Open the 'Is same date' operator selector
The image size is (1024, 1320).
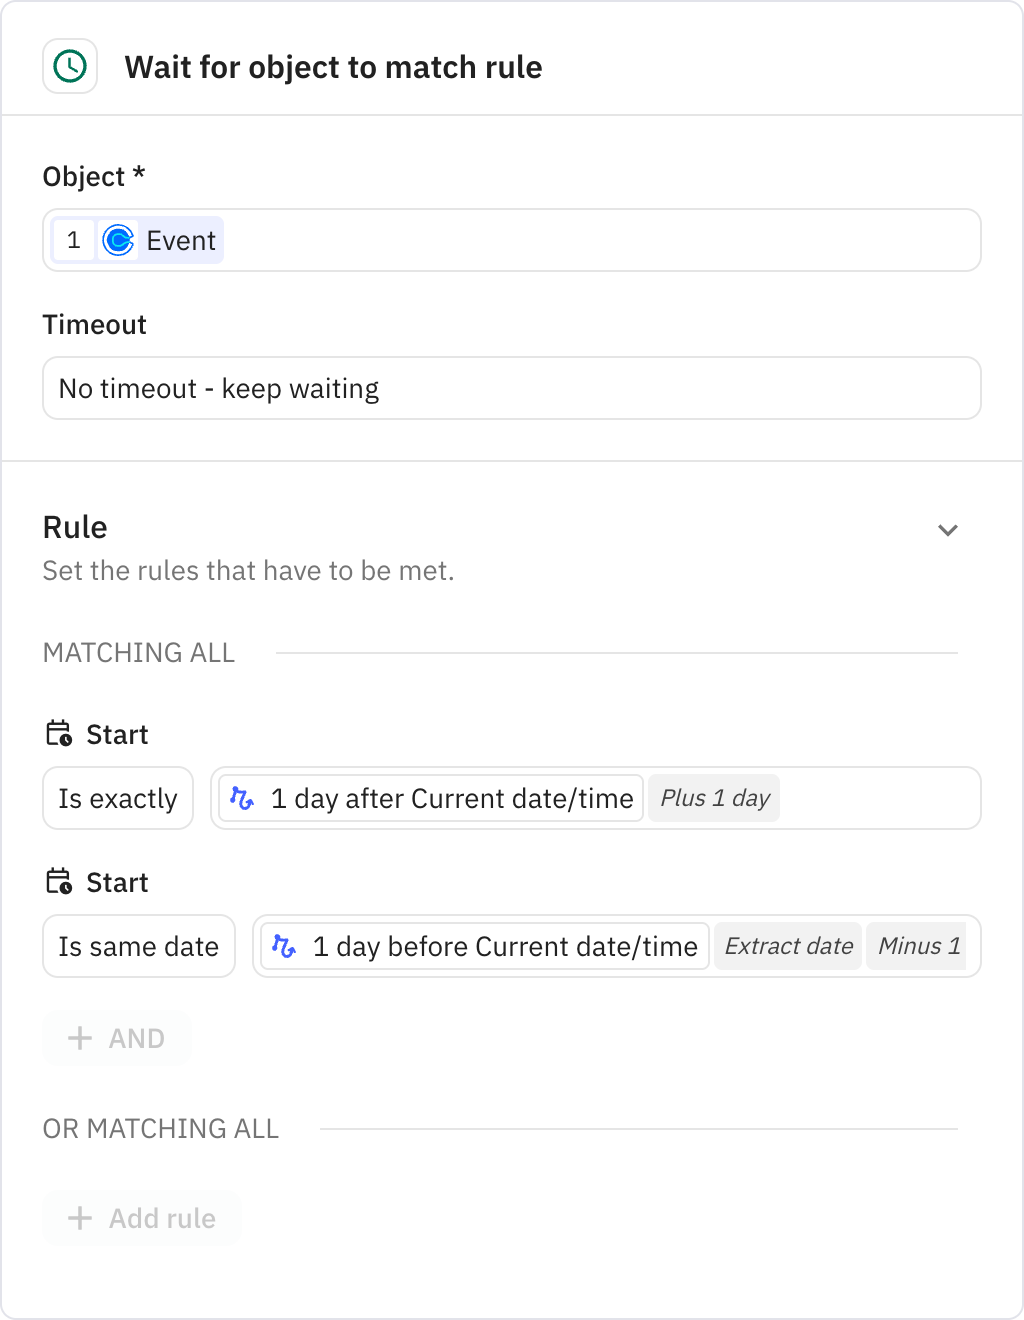[x=138, y=946]
